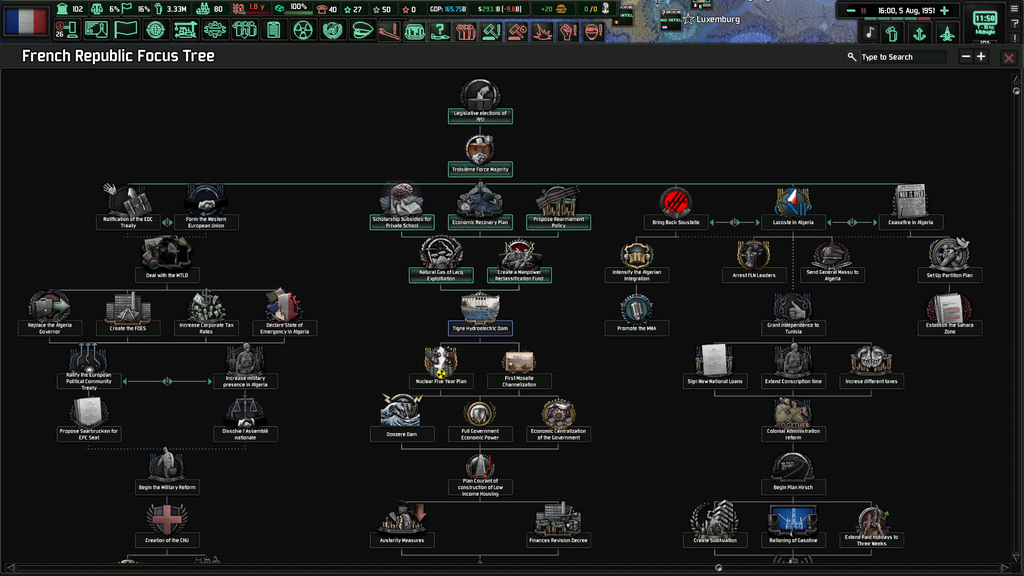Click the horizontal scrollbar thumb
1024x576 pixels.
(718, 568)
